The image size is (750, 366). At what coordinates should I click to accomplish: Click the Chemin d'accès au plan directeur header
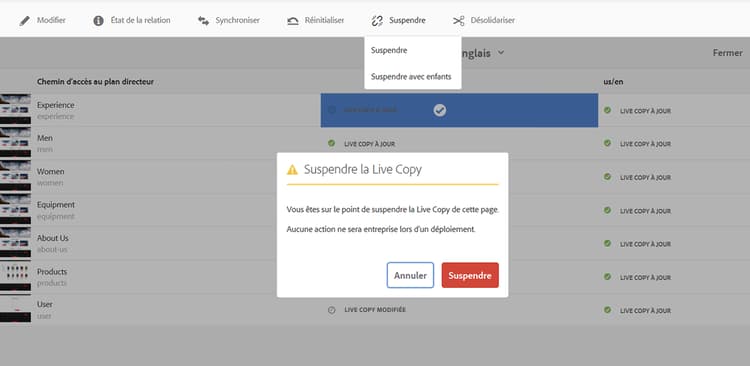[x=95, y=82]
